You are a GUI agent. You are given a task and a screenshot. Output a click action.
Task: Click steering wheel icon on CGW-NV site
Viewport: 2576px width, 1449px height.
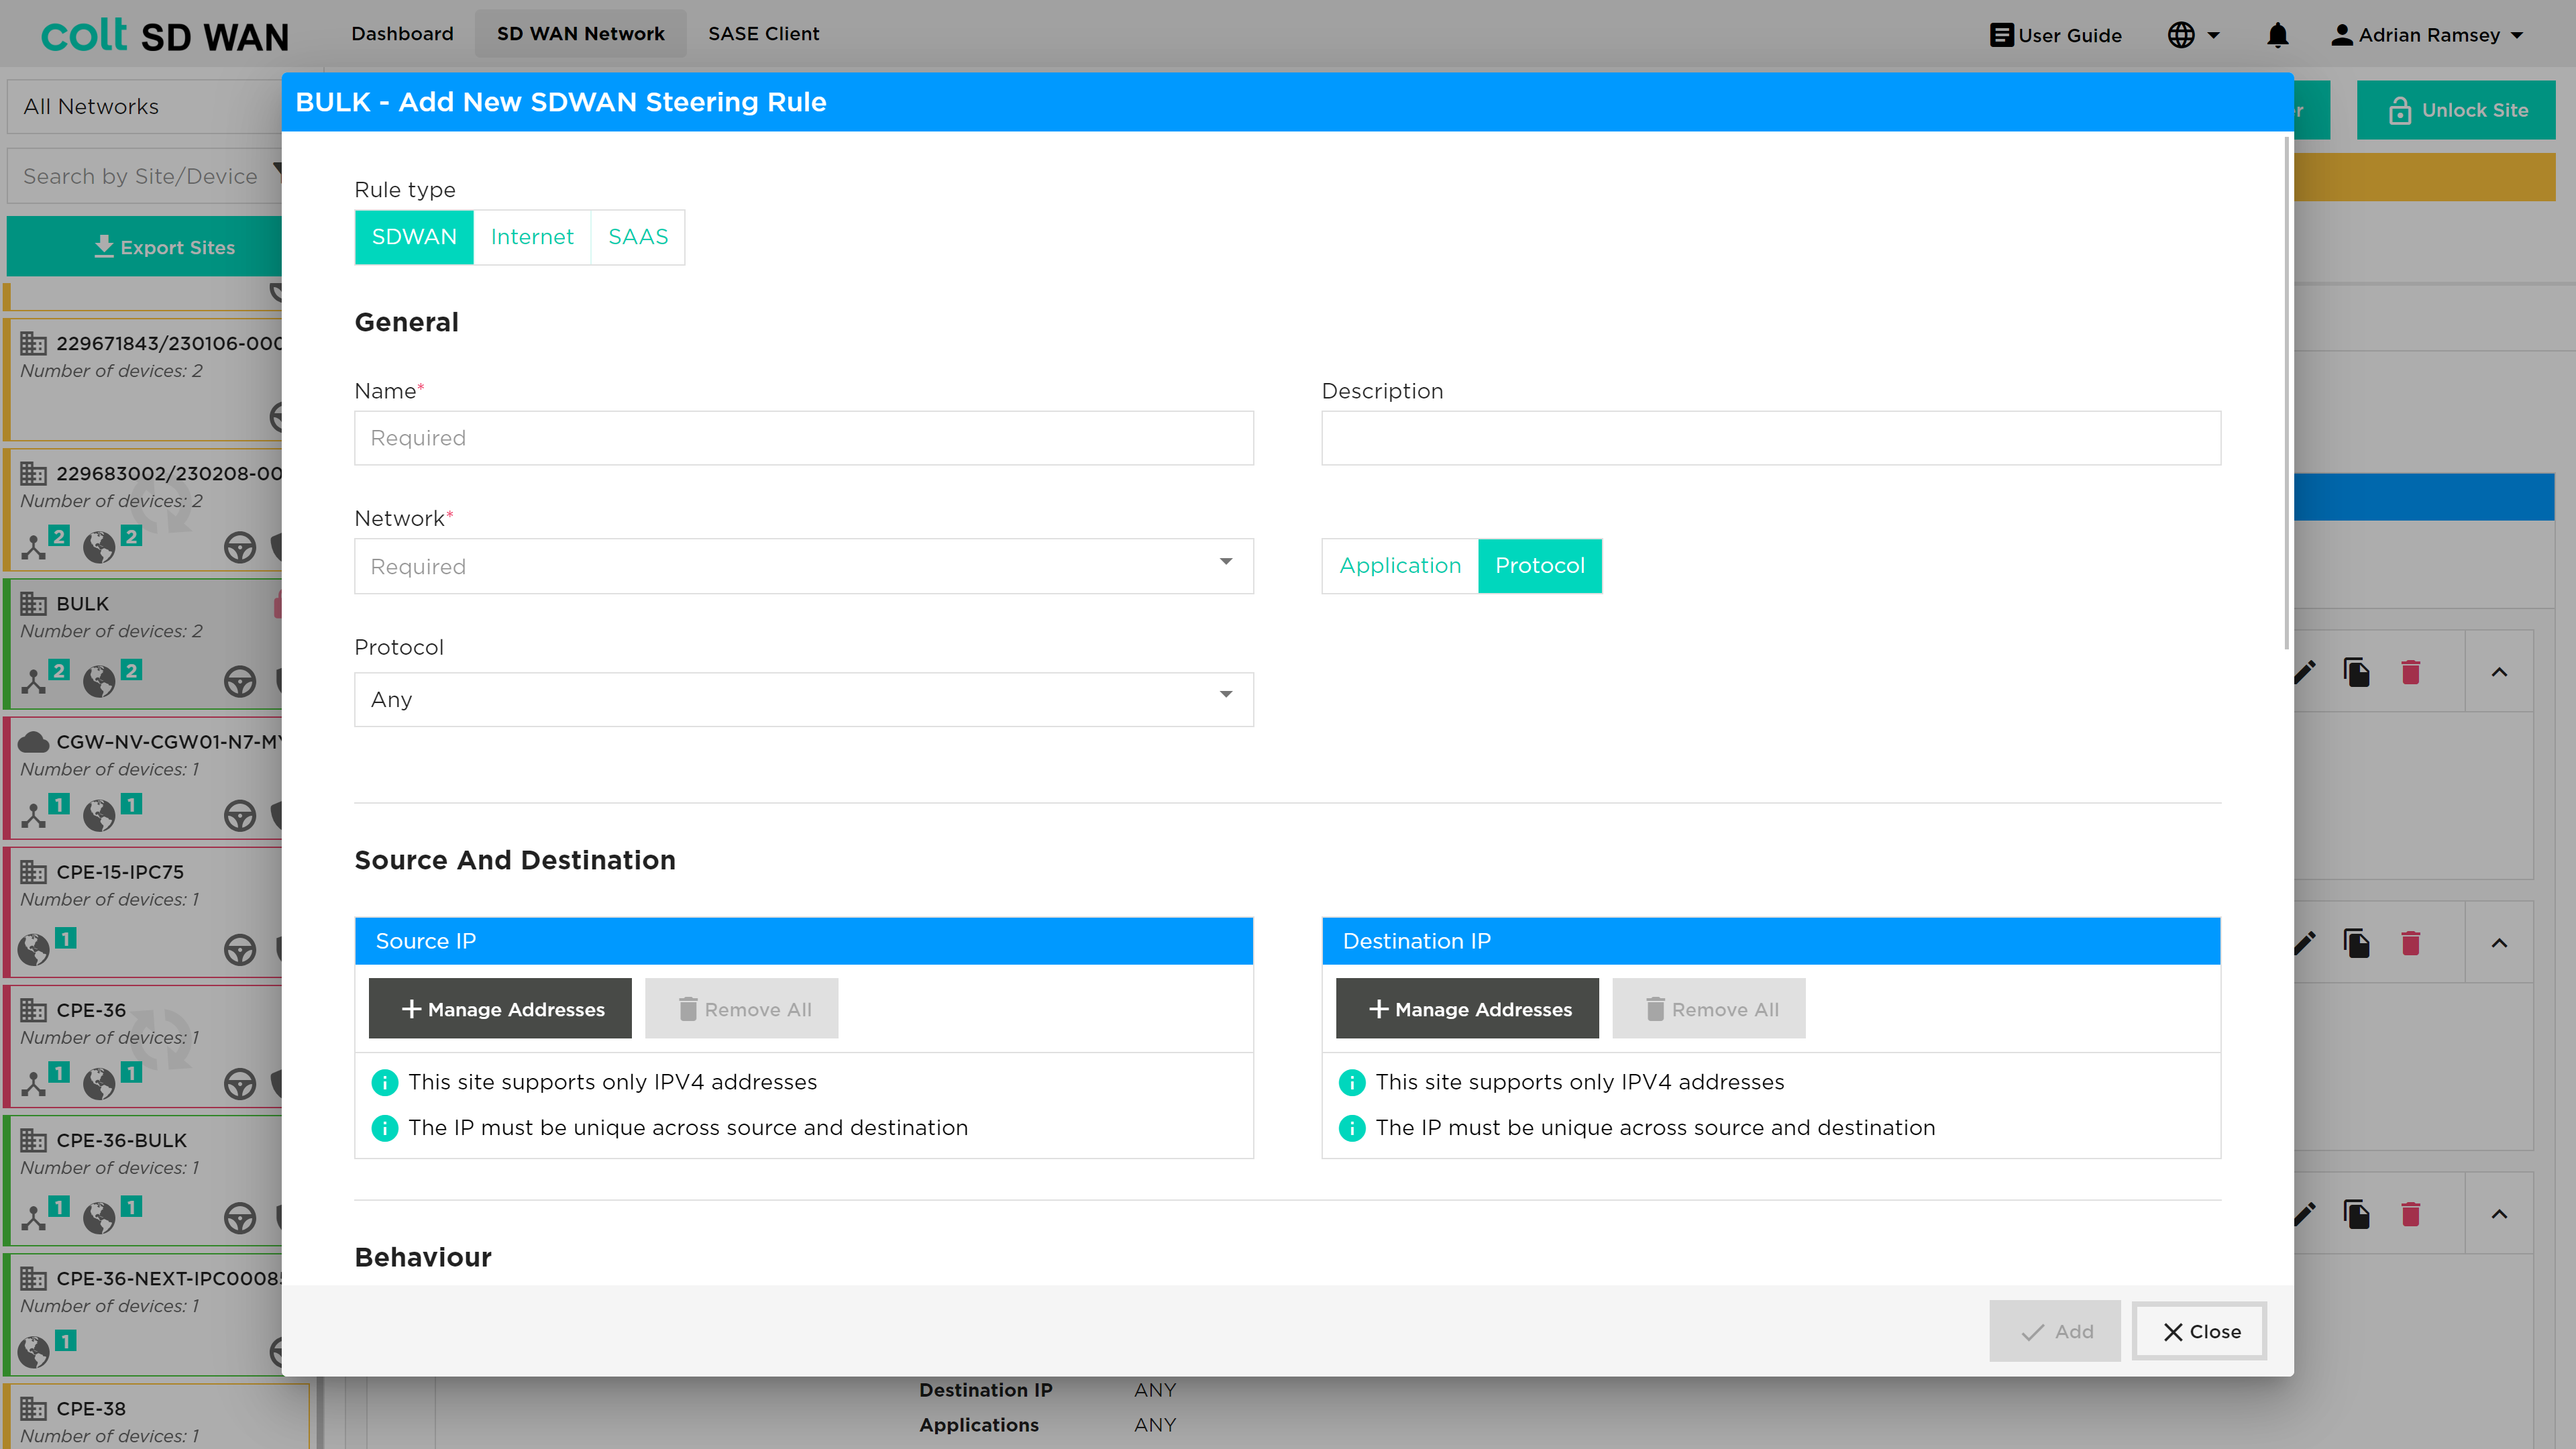(240, 816)
